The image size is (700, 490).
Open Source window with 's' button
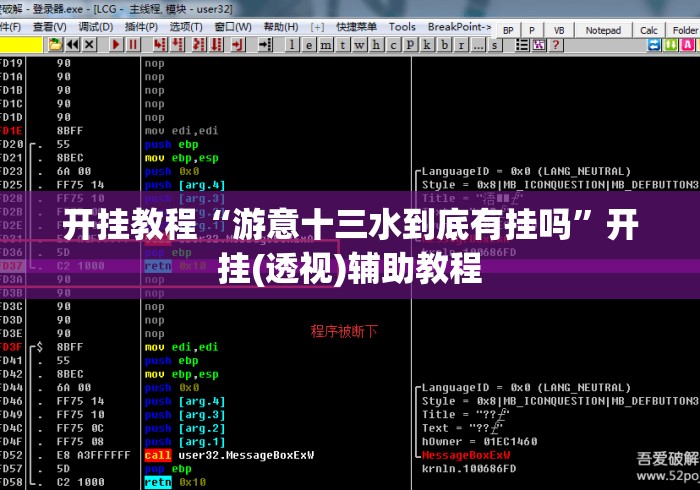(495, 45)
